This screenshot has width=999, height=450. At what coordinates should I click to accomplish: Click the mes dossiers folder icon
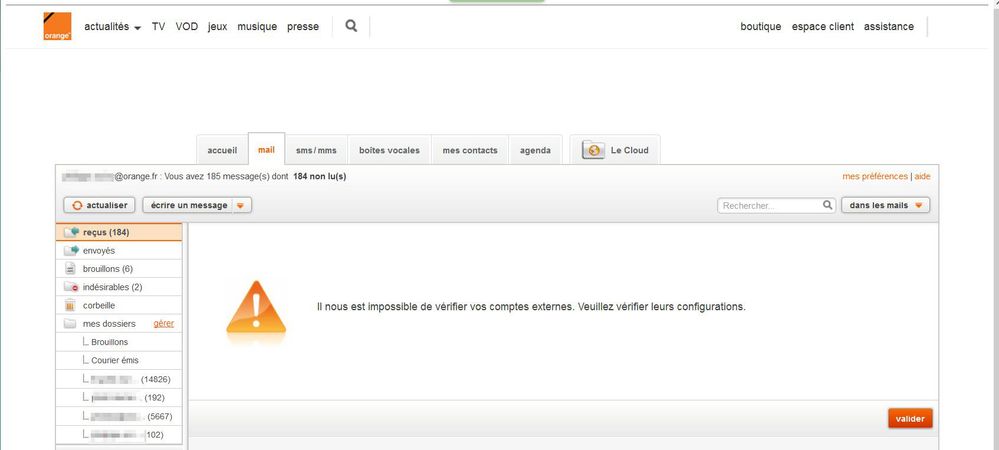click(71, 324)
